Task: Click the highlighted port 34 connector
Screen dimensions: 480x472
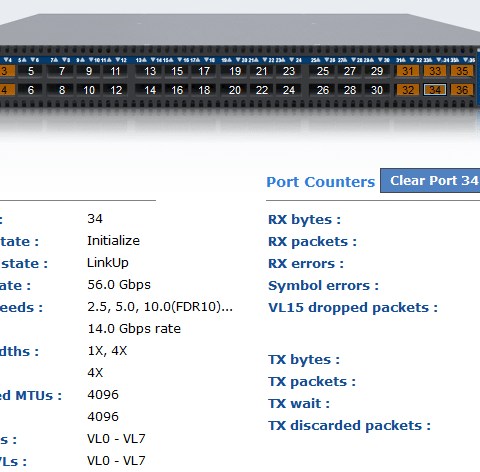Action: pyautogui.click(x=435, y=90)
